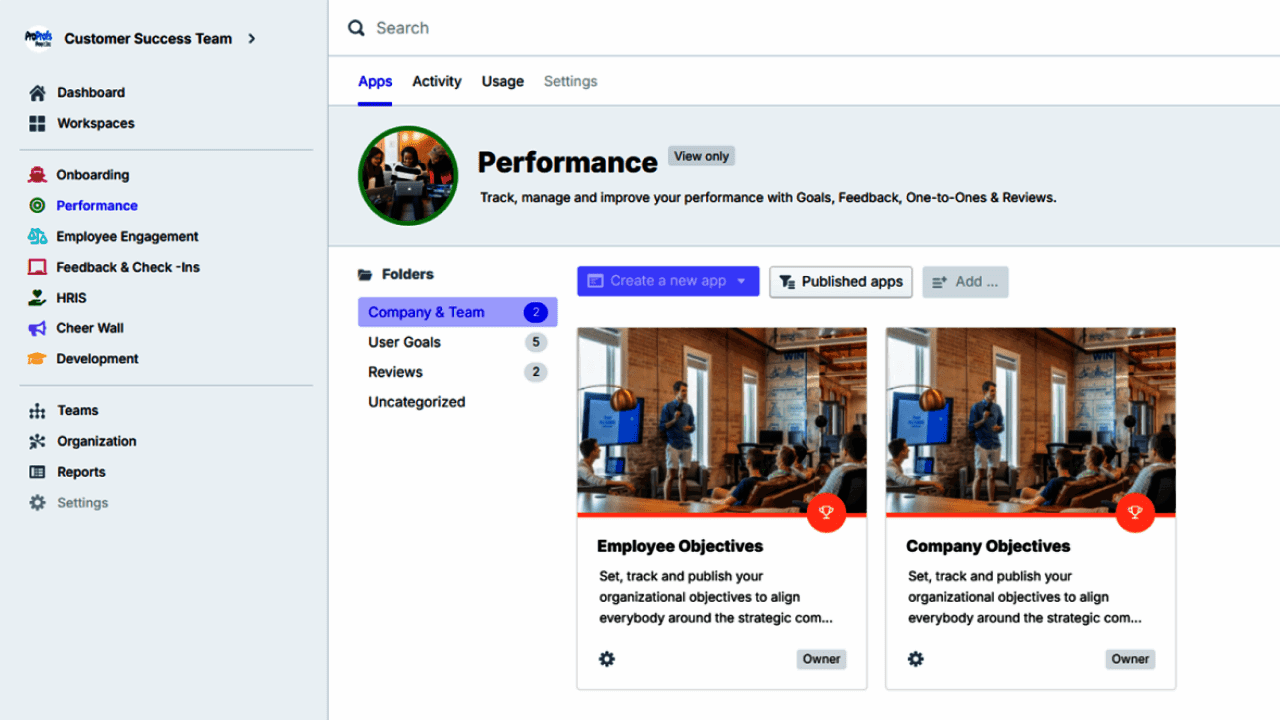Toggle the Published apps filter
The width and height of the screenshot is (1280, 720).
click(841, 282)
